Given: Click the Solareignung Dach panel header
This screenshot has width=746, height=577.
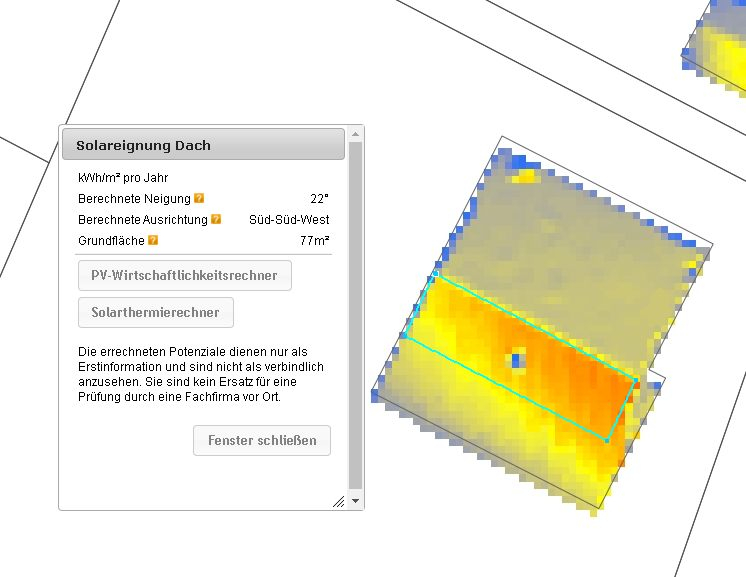Looking at the screenshot, I should (x=203, y=145).
